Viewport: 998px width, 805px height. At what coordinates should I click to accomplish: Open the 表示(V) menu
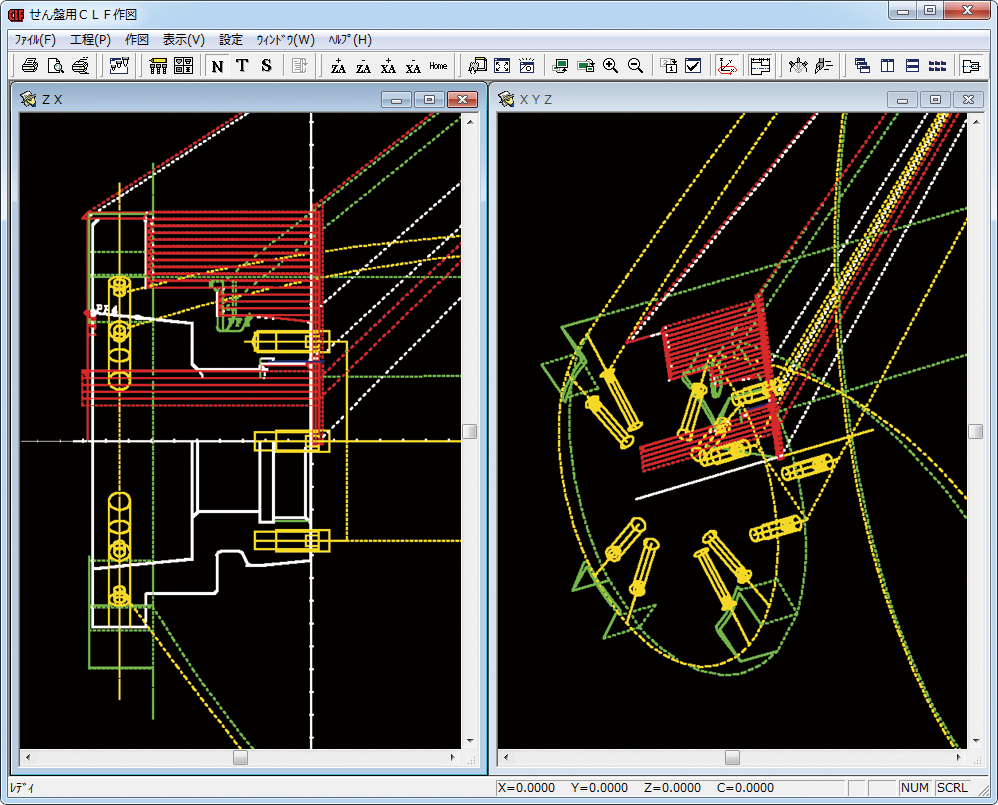click(183, 39)
